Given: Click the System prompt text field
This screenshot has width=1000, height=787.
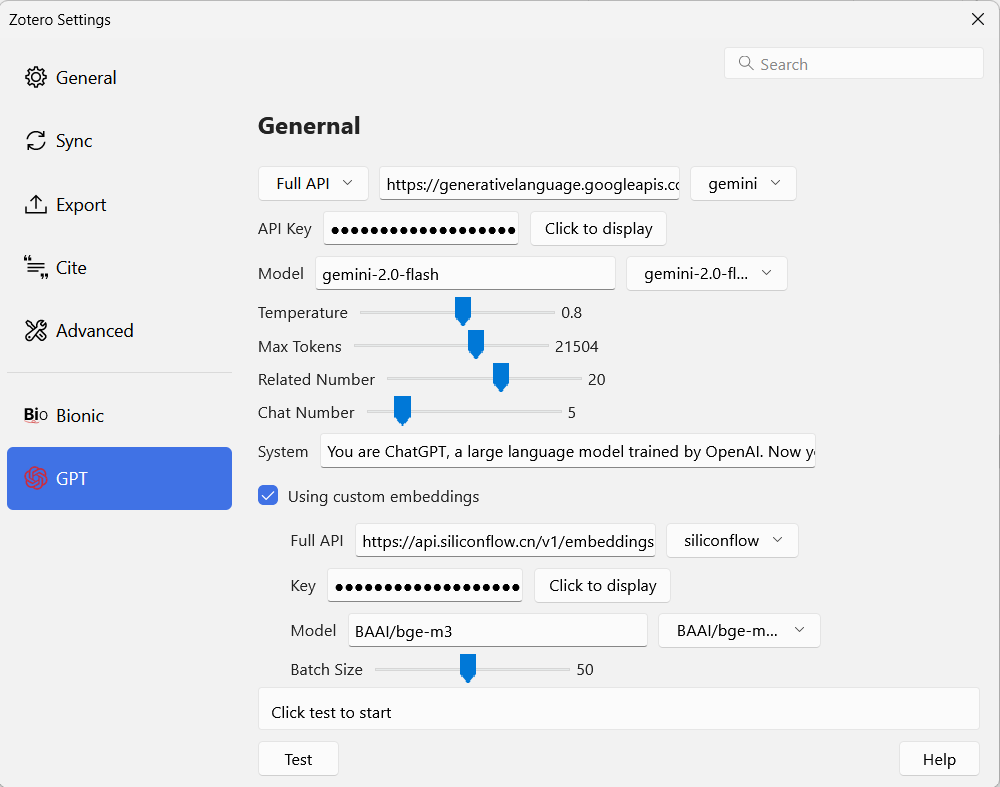Looking at the screenshot, I should click(567, 451).
